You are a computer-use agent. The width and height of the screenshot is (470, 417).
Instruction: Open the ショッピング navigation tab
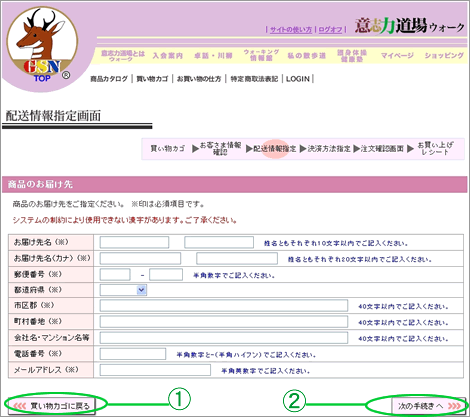[x=444, y=56]
